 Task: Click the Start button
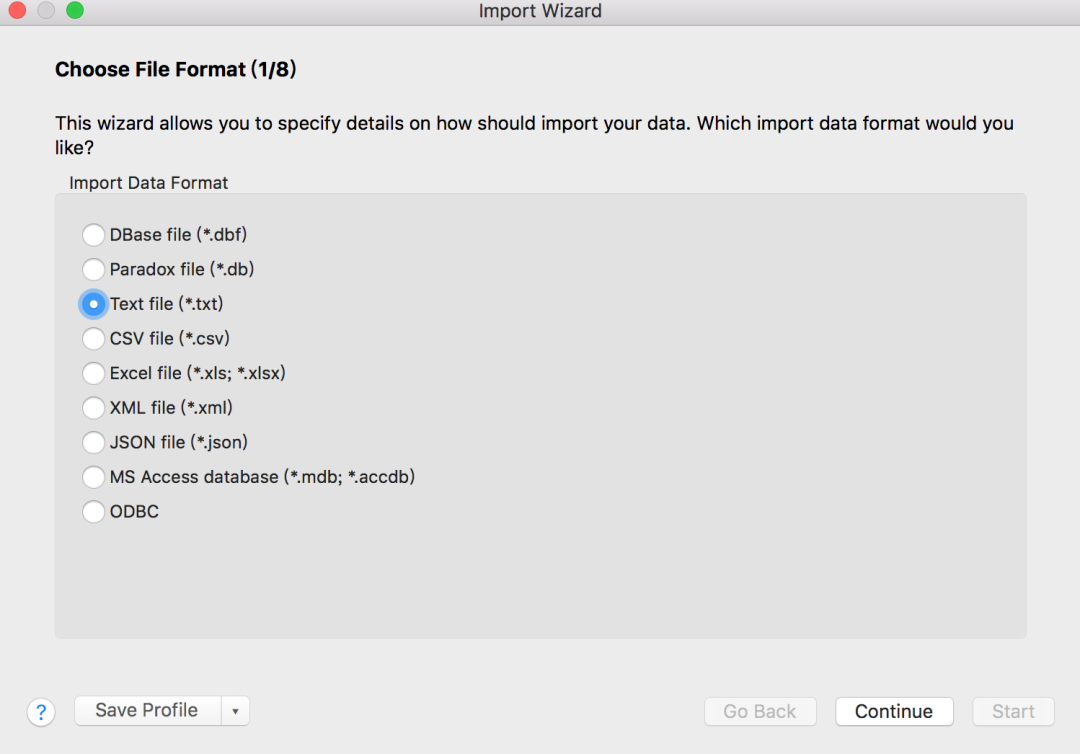pyautogui.click(x=1013, y=712)
